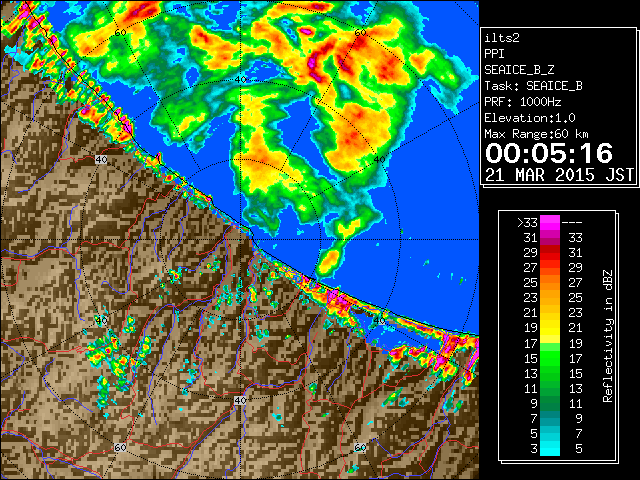Click the radar site name 'ilts2'
The width and height of the screenshot is (640, 480).
point(502,38)
